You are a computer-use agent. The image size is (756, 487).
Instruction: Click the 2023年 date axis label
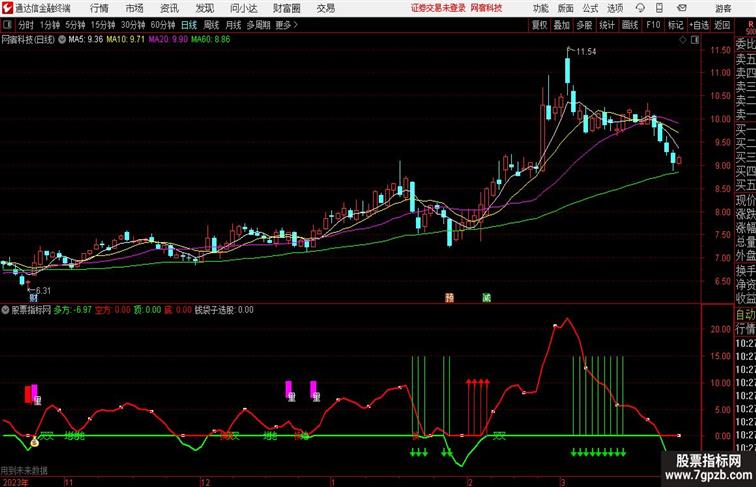pyautogui.click(x=15, y=482)
